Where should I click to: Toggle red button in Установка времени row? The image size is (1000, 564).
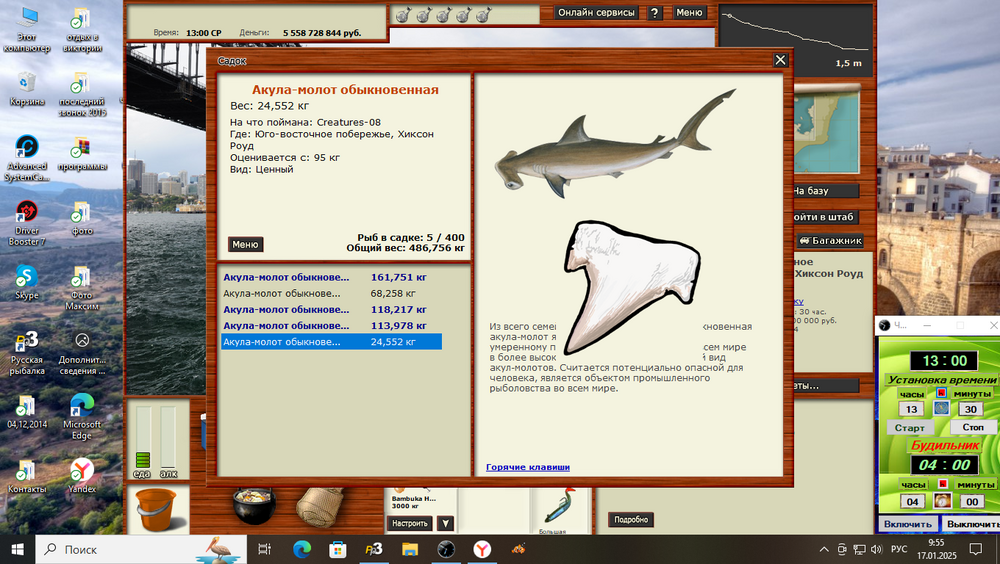940,393
